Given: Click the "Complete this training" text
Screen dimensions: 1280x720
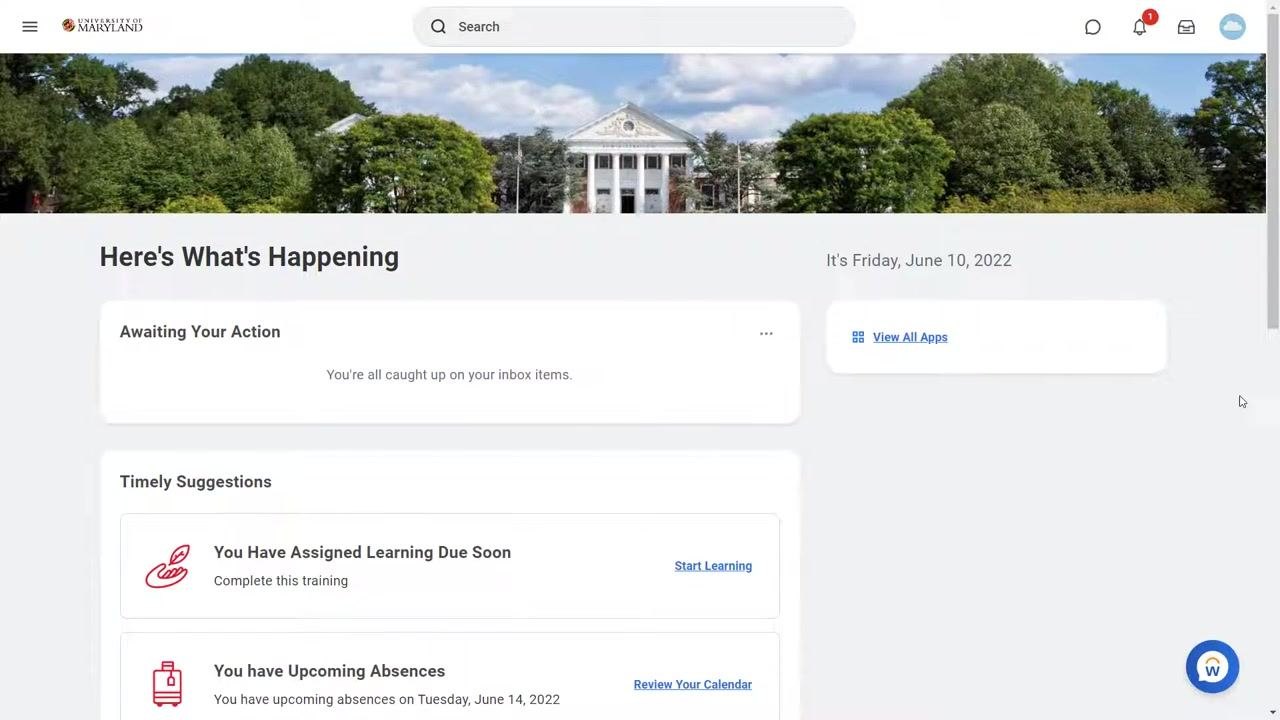Looking at the screenshot, I should tap(281, 581).
